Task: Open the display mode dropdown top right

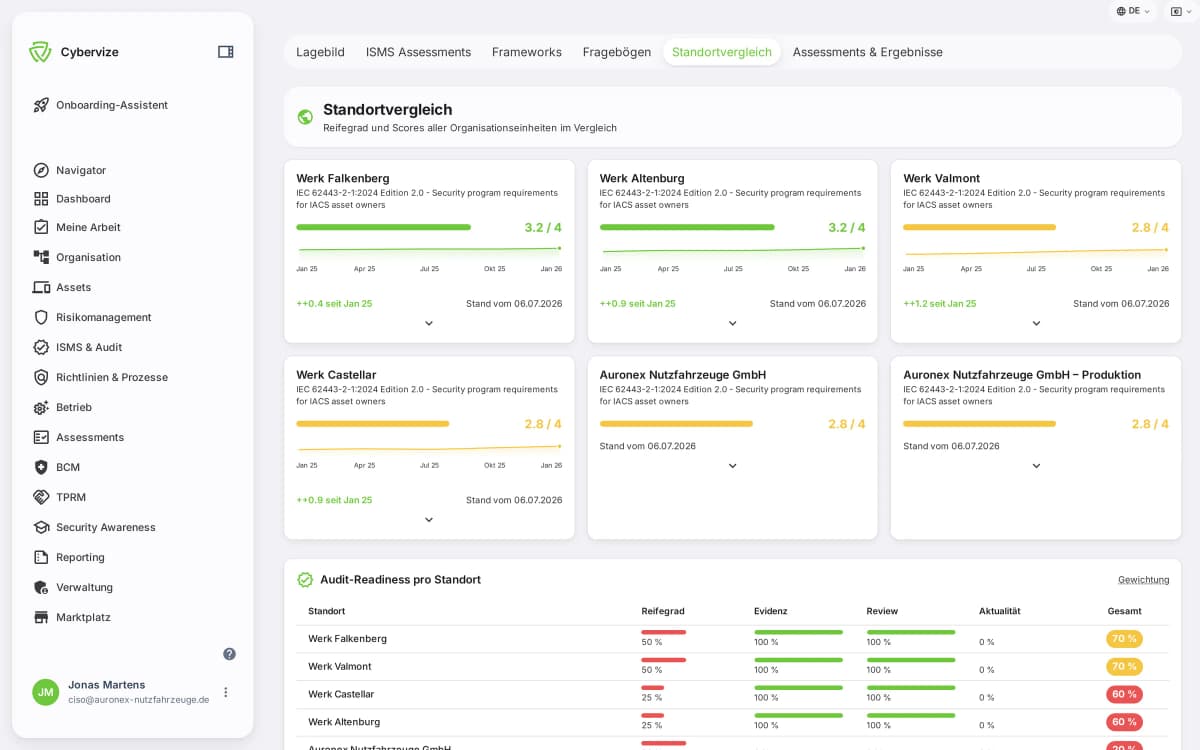Action: [x=1180, y=11]
